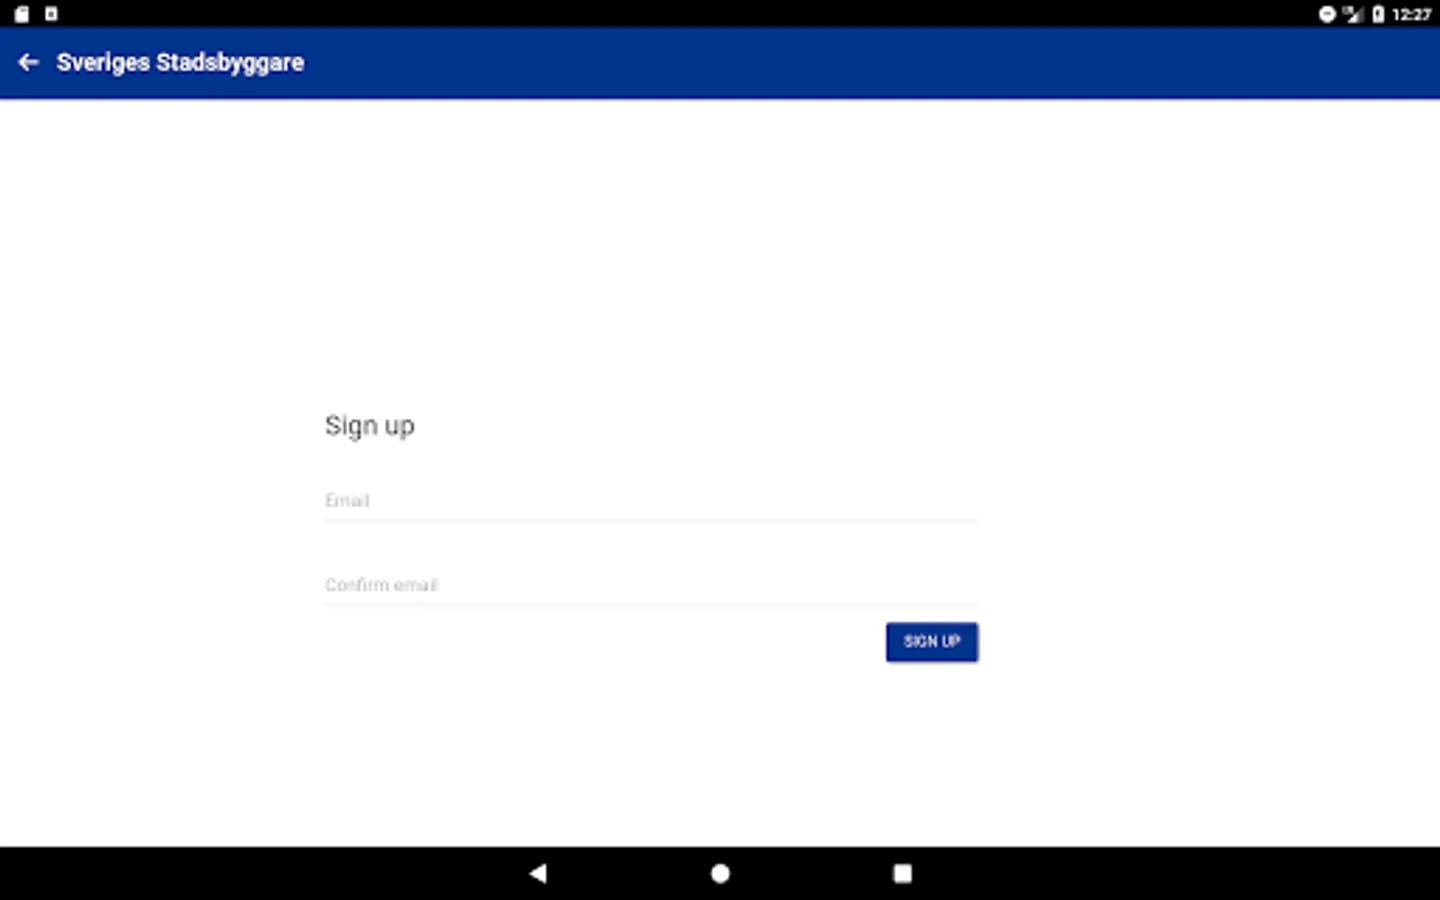
Task: Tap the battery indicator in the status bar
Action: [x=1378, y=14]
